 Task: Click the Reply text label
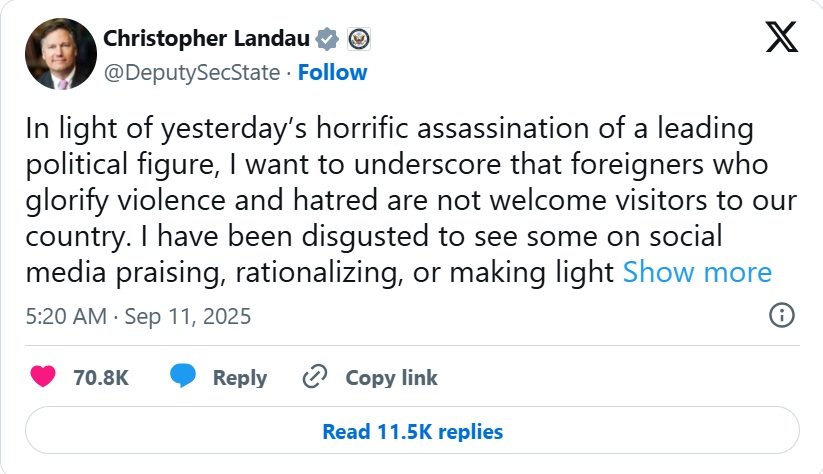point(239,378)
